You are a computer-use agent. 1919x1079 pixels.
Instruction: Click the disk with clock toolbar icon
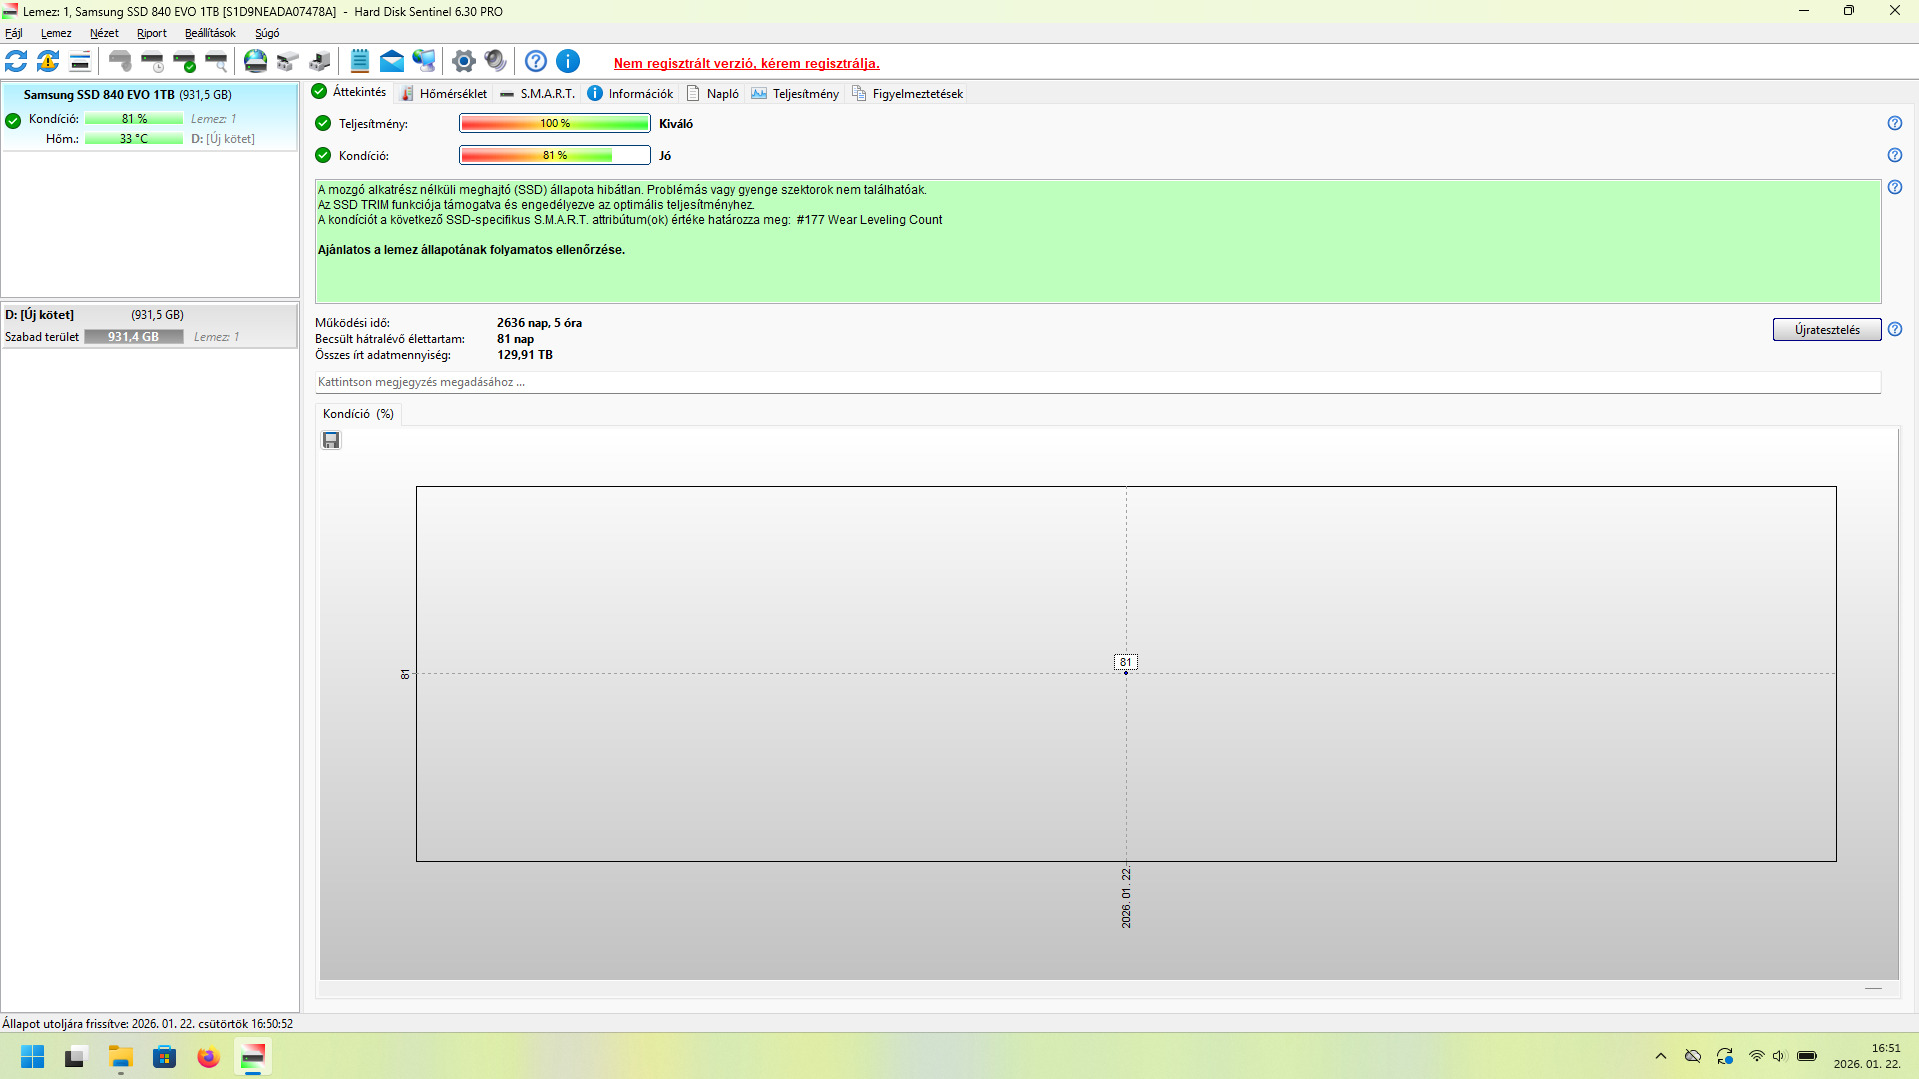click(x=152, y=62)
